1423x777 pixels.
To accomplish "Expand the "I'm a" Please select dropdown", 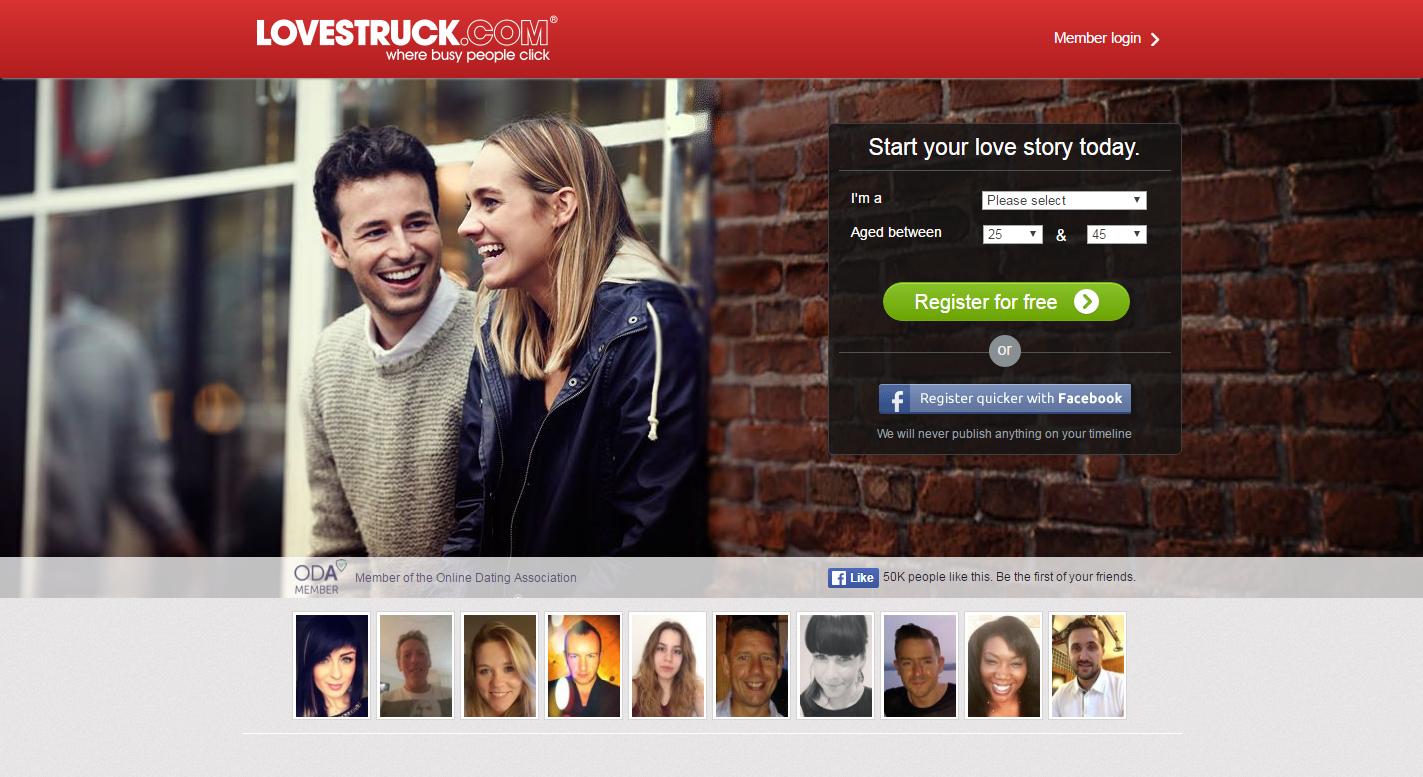I will point(1064,200).
